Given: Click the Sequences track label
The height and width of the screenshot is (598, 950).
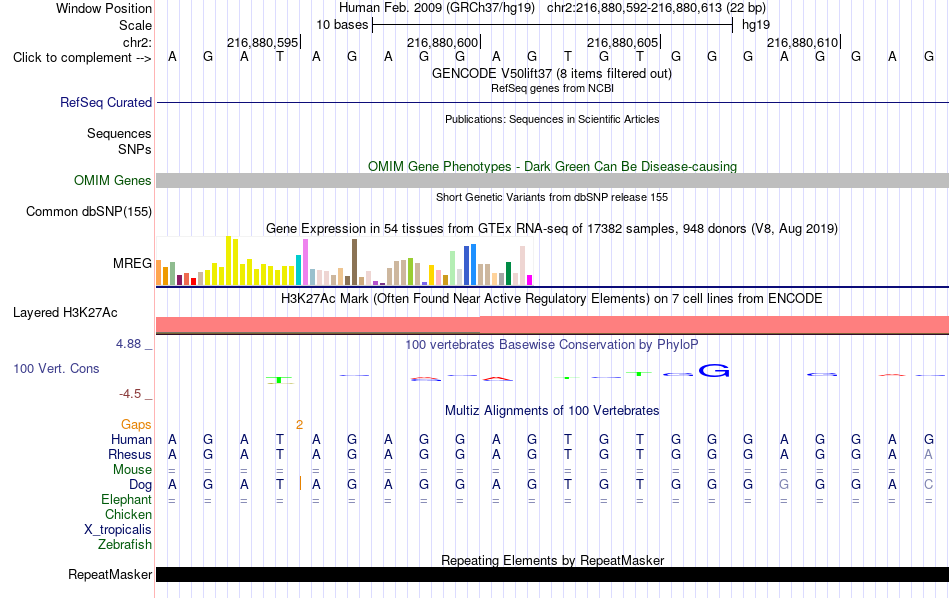Looking at the screenshot, I should 119,133.
